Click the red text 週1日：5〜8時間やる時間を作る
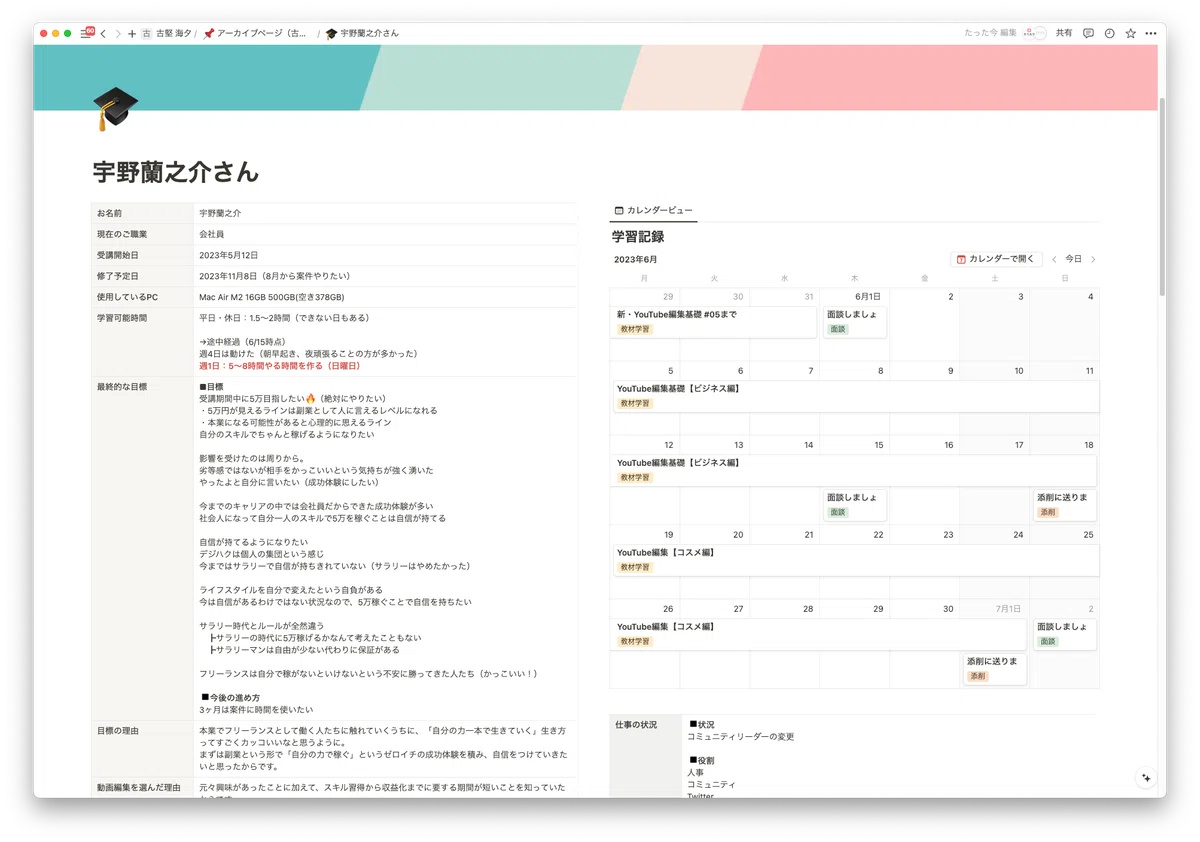Screen dimensions: 1200x842 tap(281, 366)
